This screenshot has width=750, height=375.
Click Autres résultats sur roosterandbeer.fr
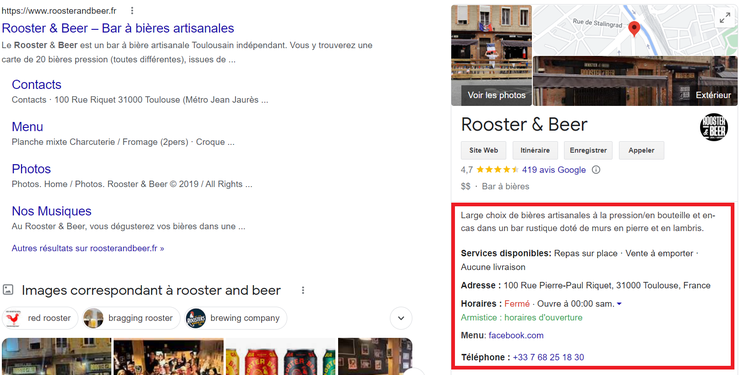(x=88, y=249)
